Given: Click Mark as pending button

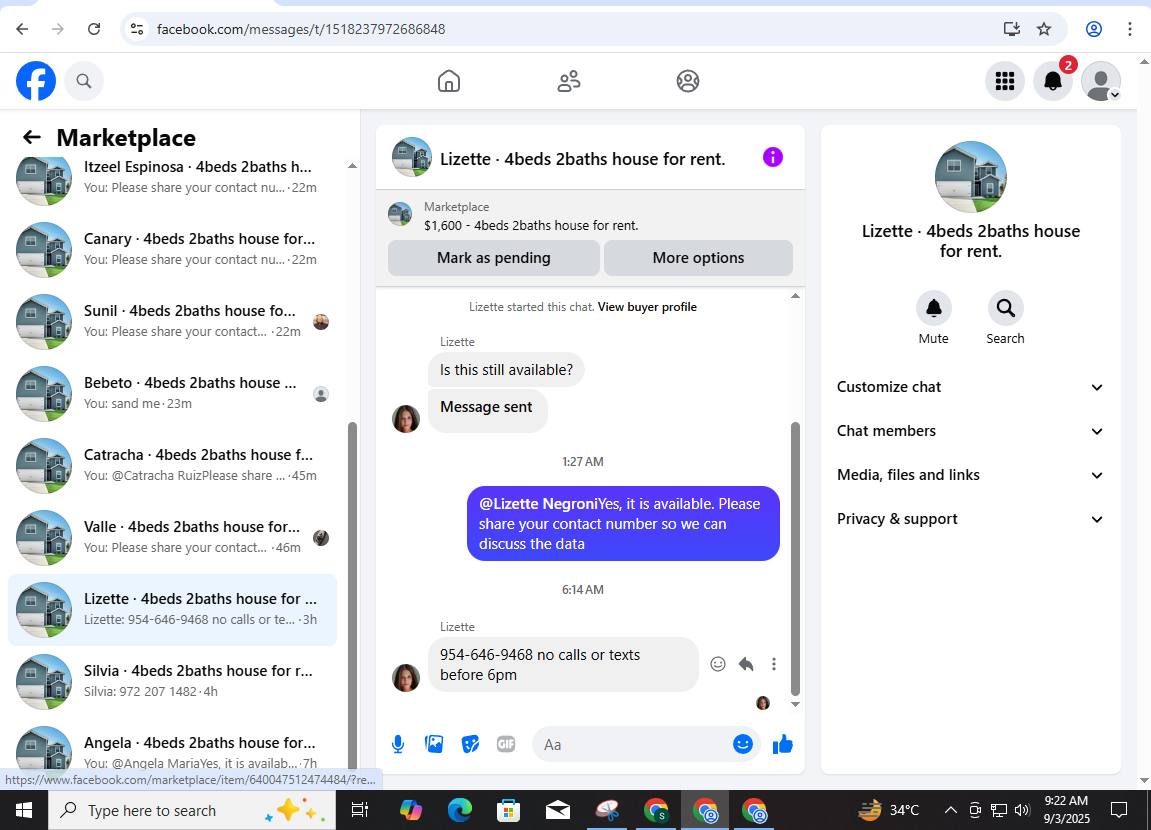Looking at the screenshot, I should [x=493, y=258].
